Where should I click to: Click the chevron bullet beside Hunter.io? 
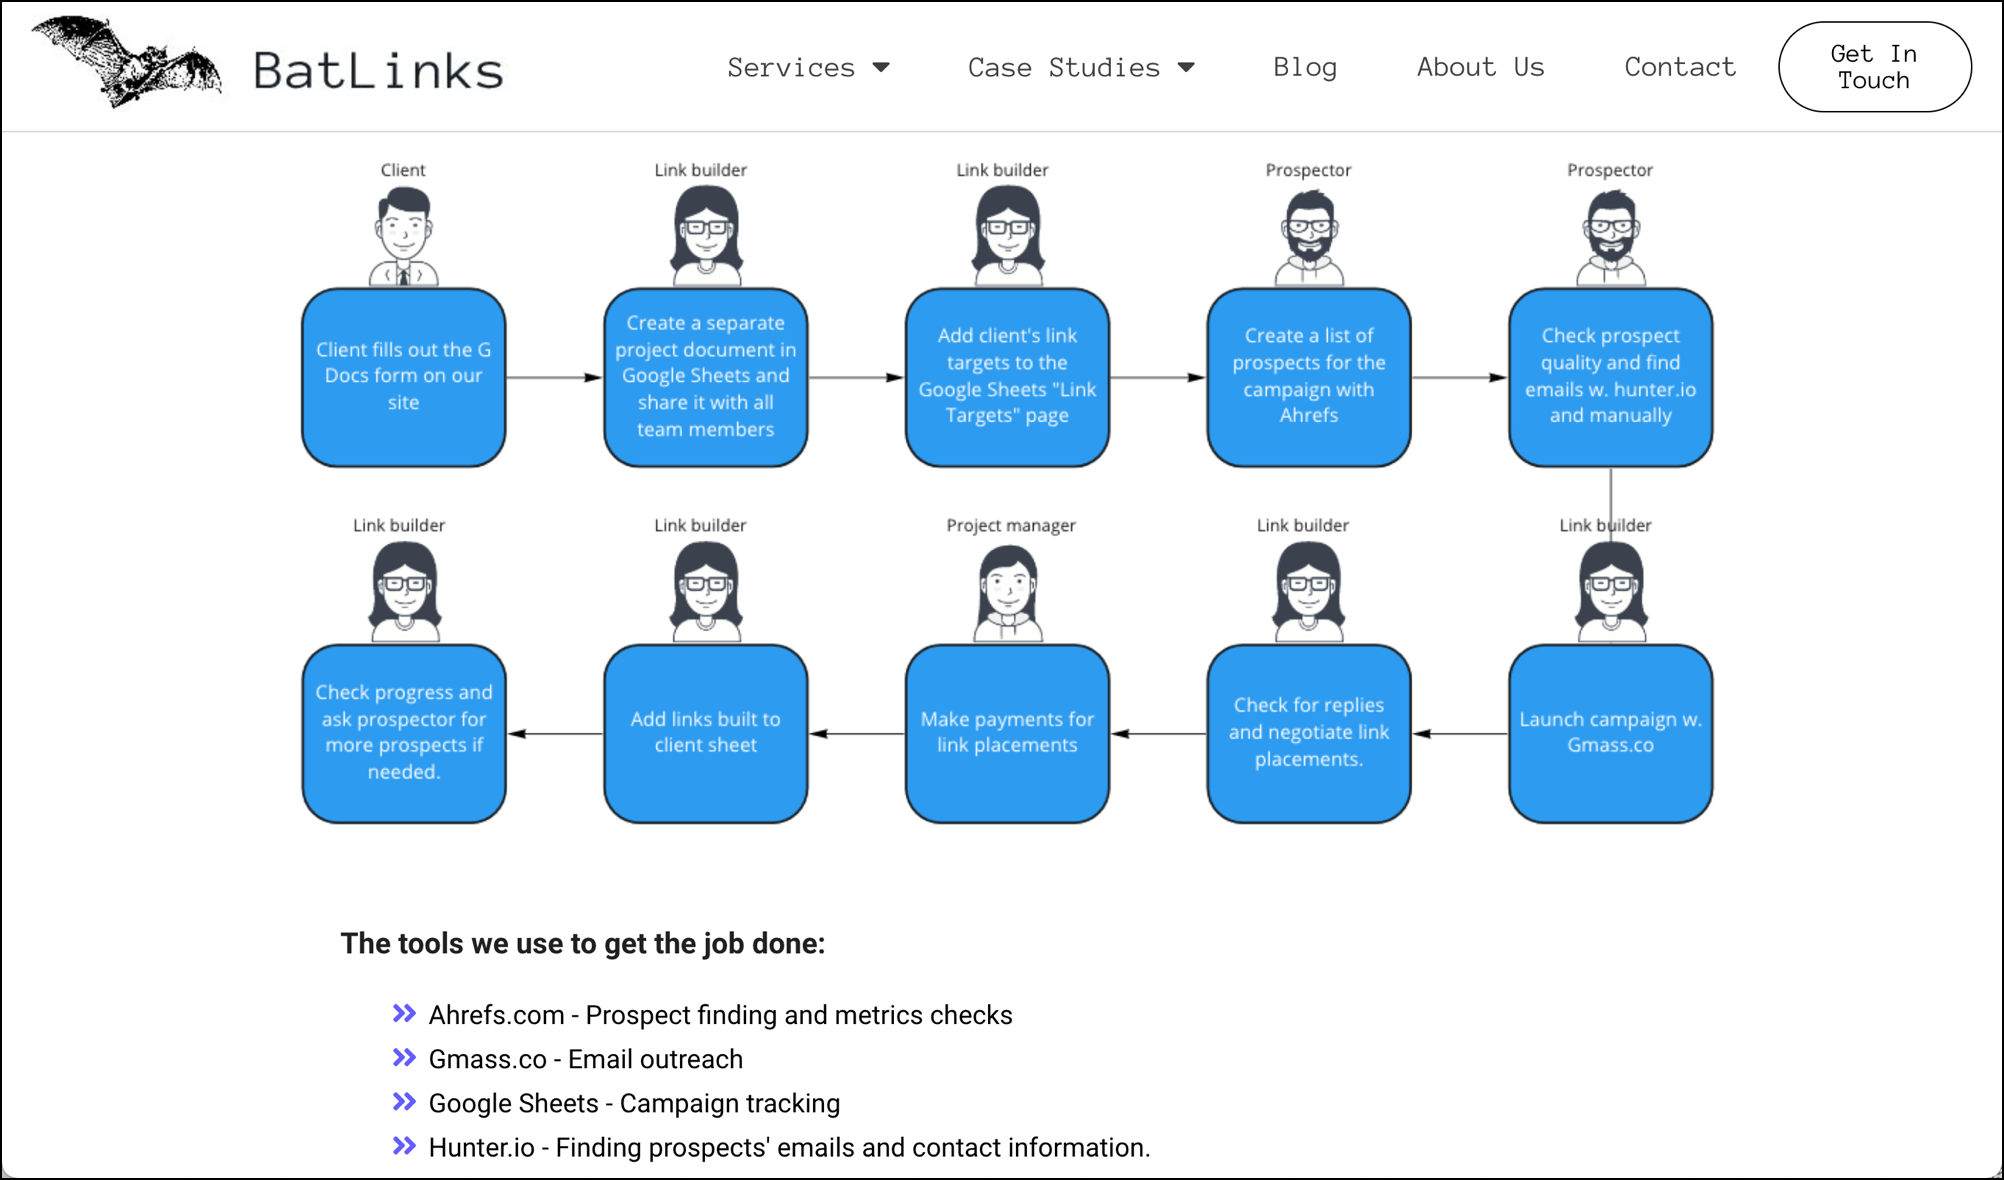point(404,1146)
